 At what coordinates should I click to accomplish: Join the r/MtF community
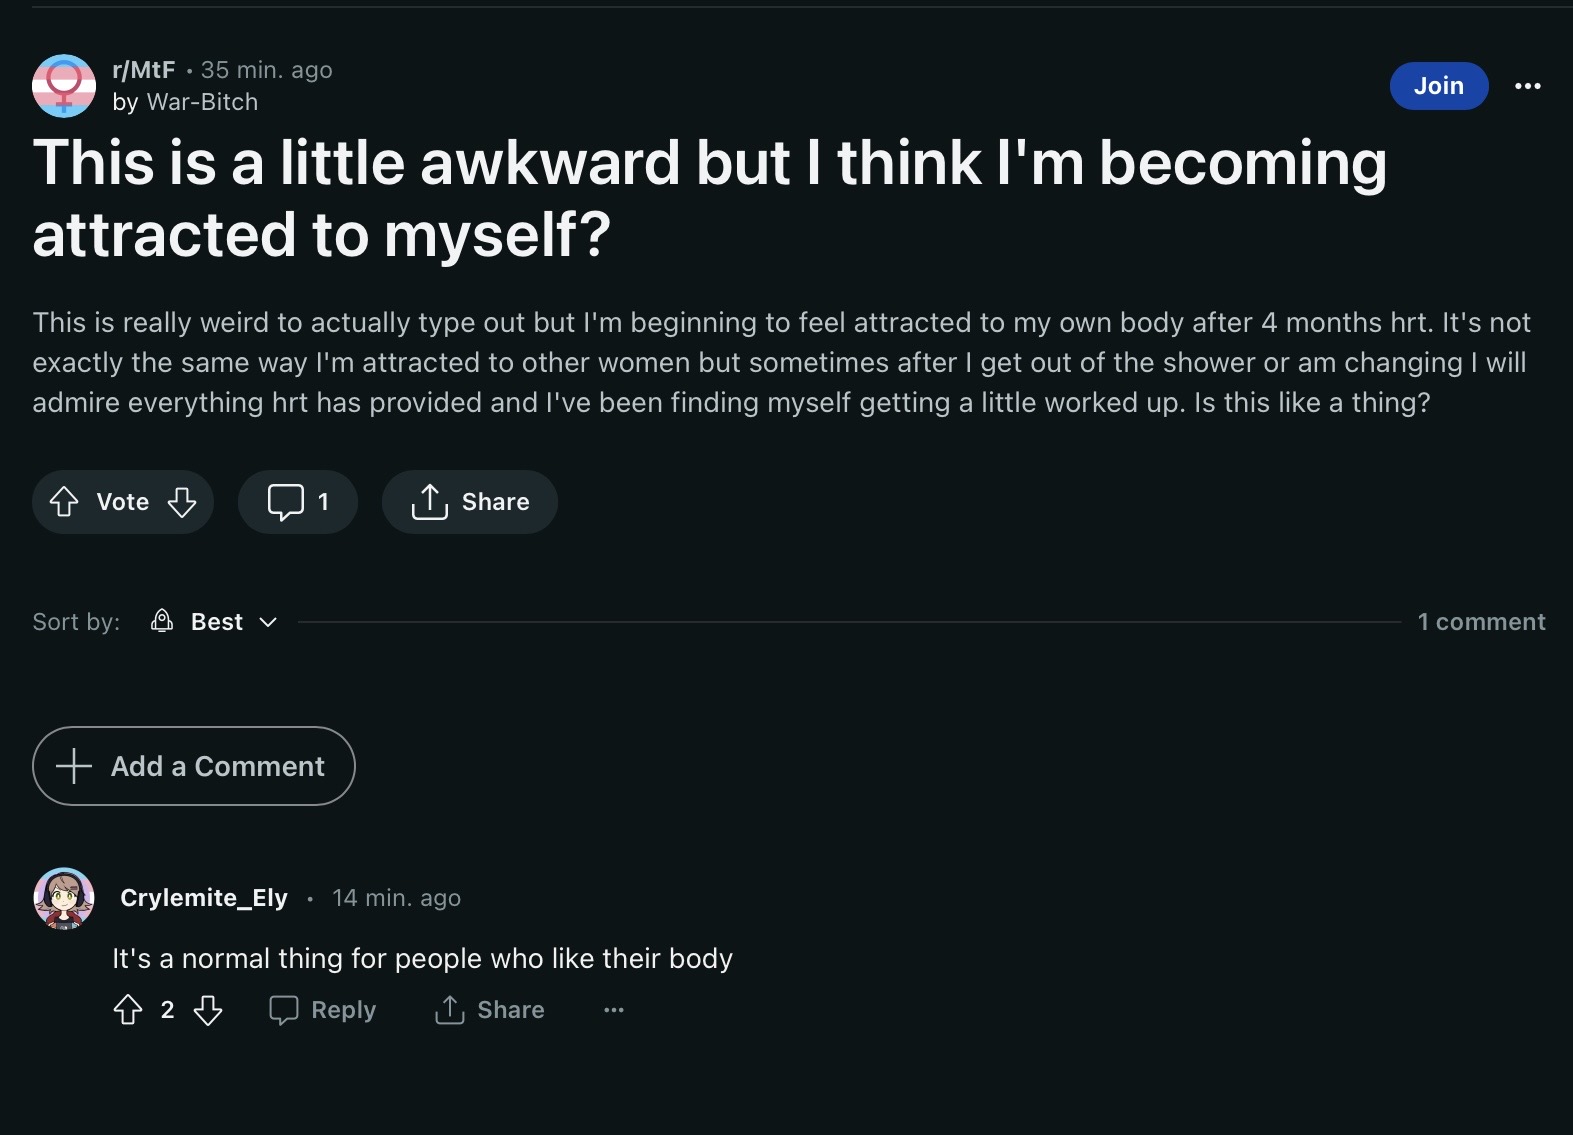(x=1438, y=86)
